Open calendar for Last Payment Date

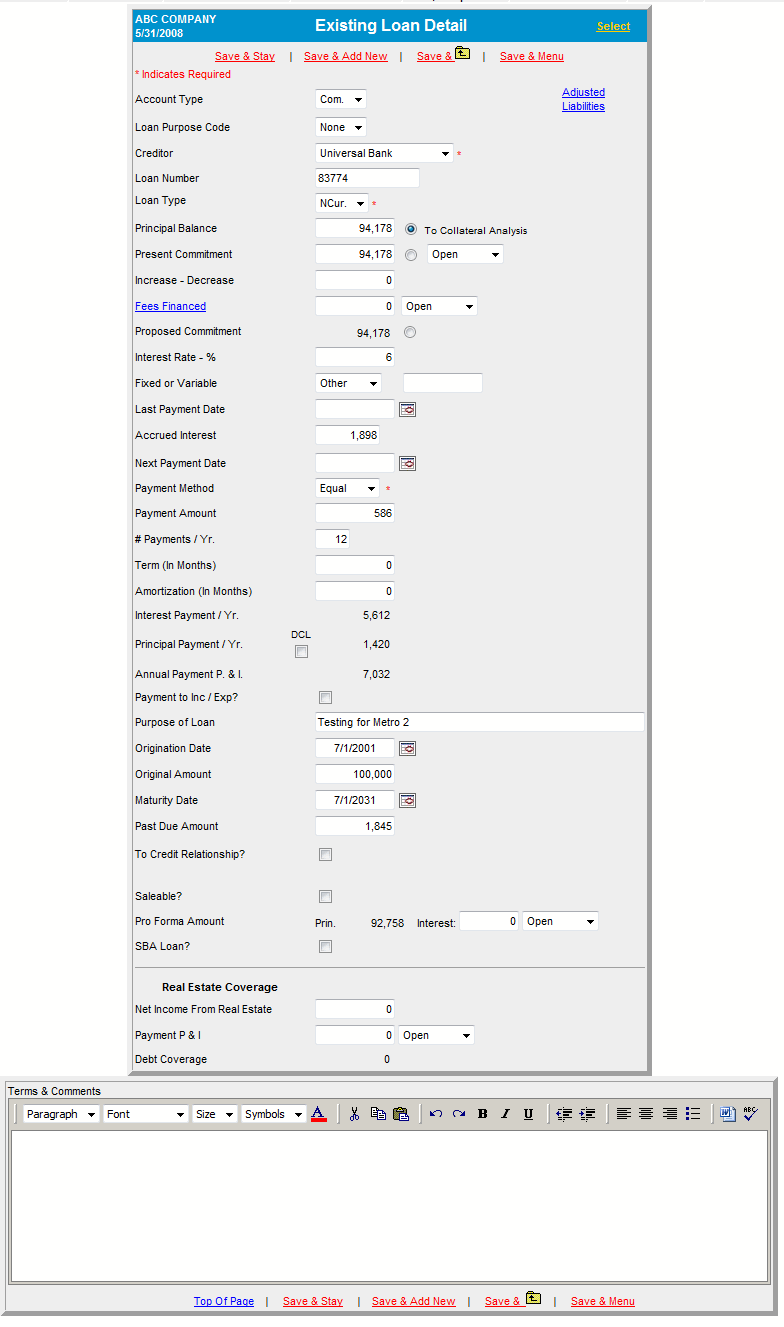407,409
